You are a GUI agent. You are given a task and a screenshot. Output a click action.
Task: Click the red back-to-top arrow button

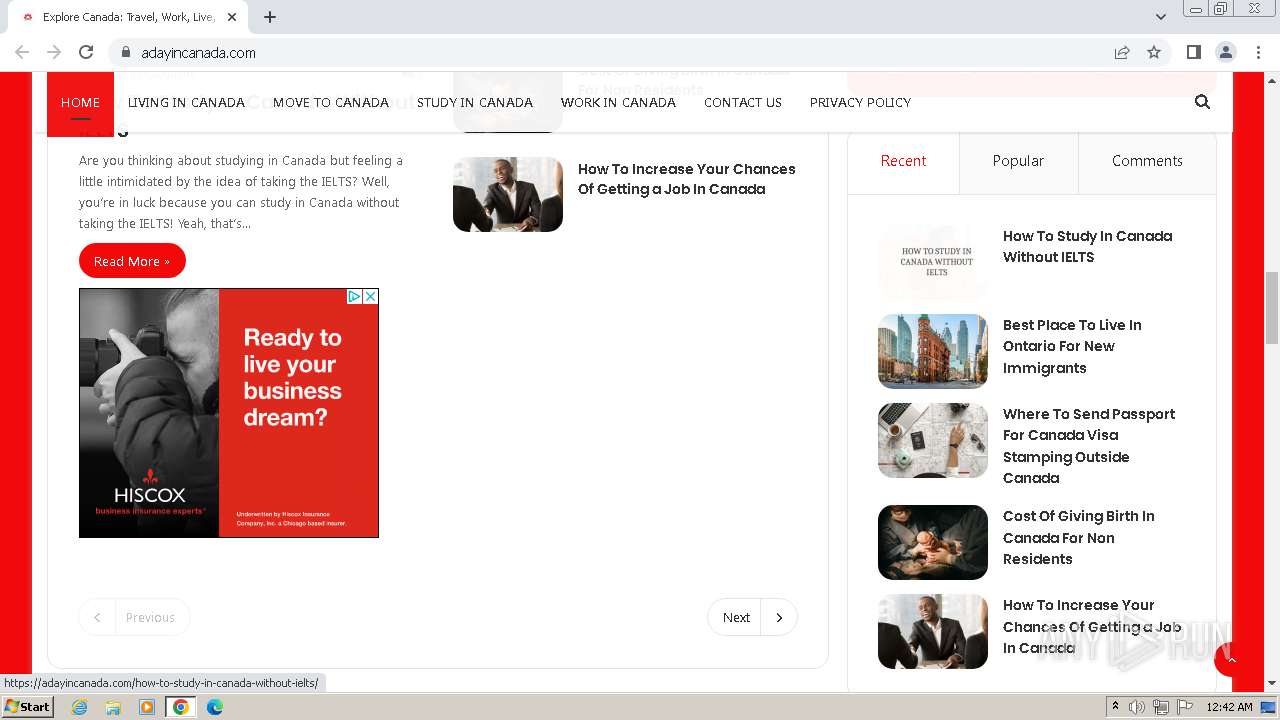point(1232,659)
